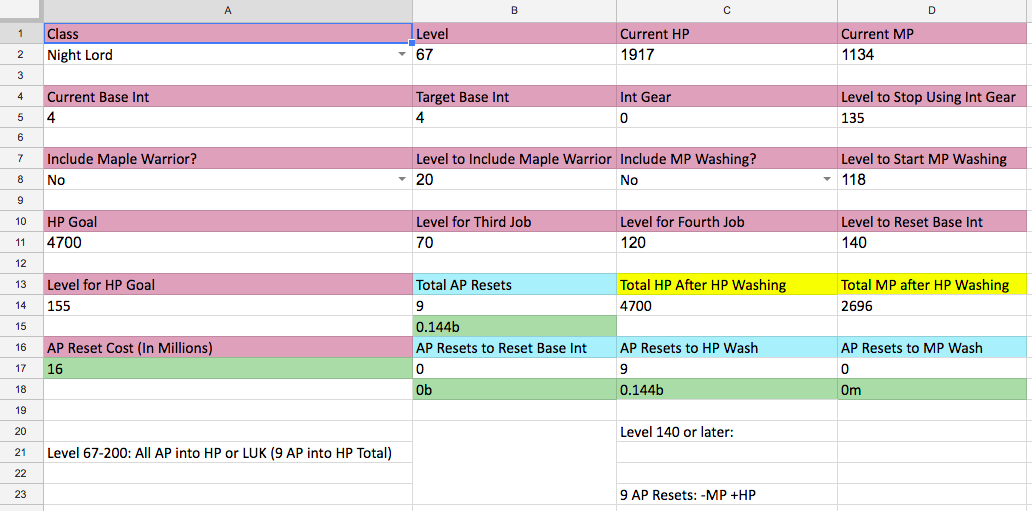The image size is (1032, 511).
Task: Click the Level for Fourth Job header
Action: pyautogui.click(x=727, y=222)
